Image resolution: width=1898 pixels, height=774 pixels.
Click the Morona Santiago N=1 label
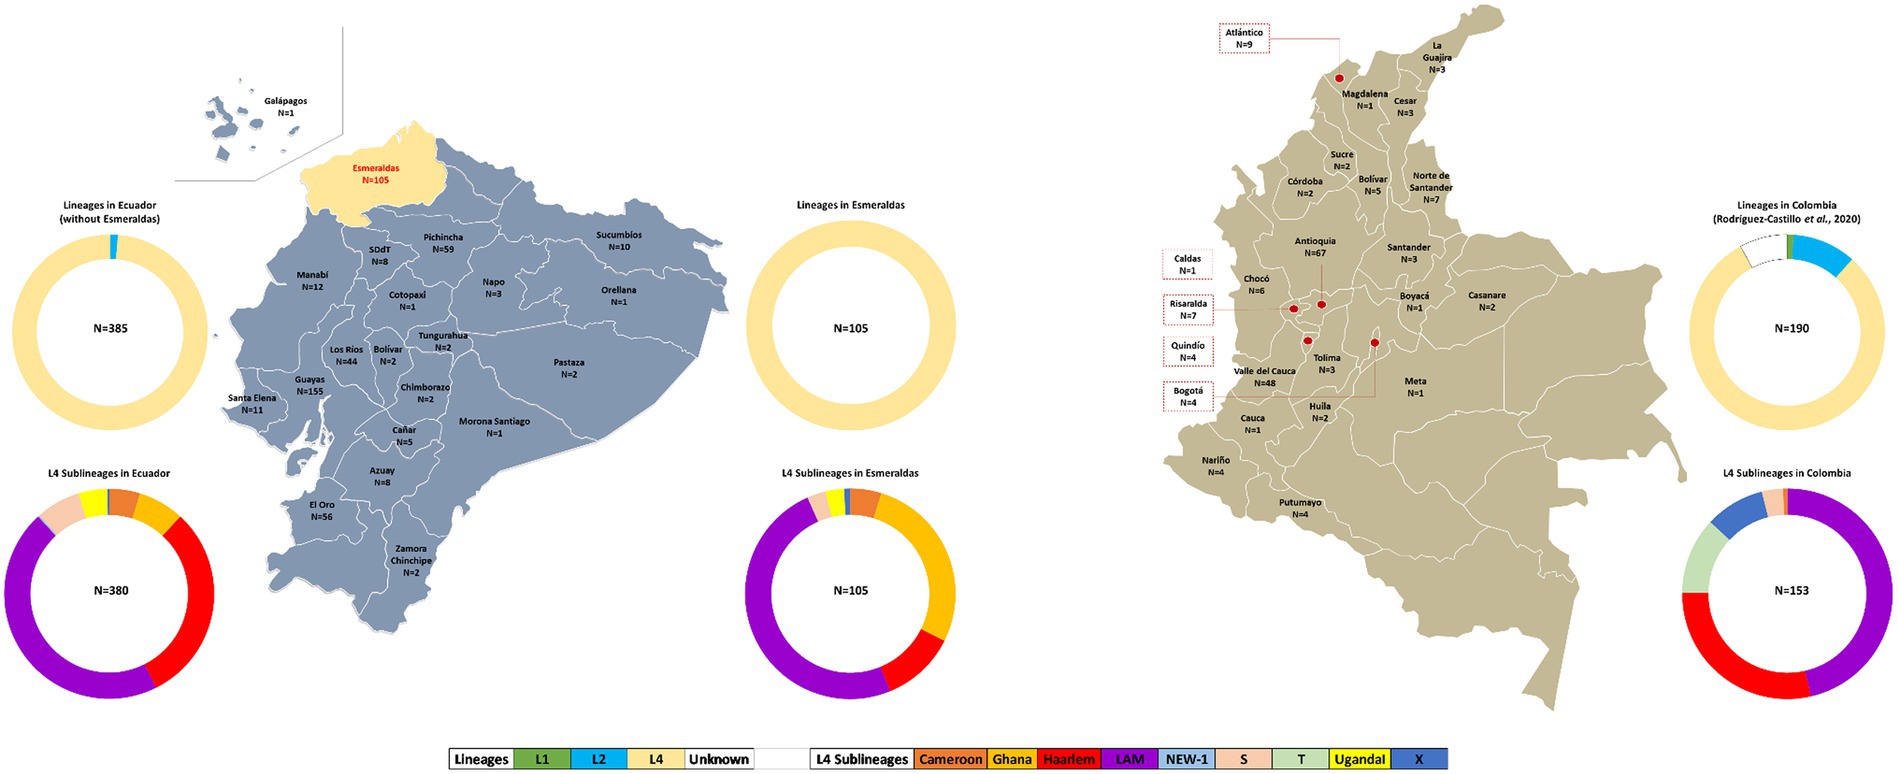point(494,427)
